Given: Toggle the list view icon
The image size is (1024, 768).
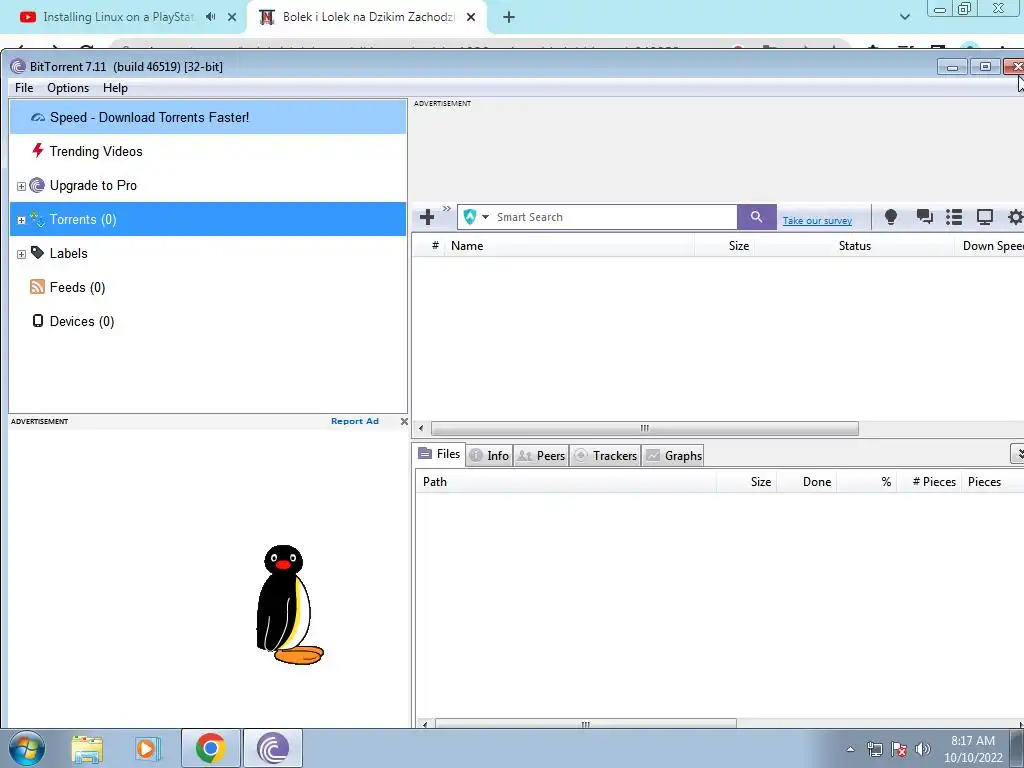Looking at the screenshot, I should coord(954,217).
